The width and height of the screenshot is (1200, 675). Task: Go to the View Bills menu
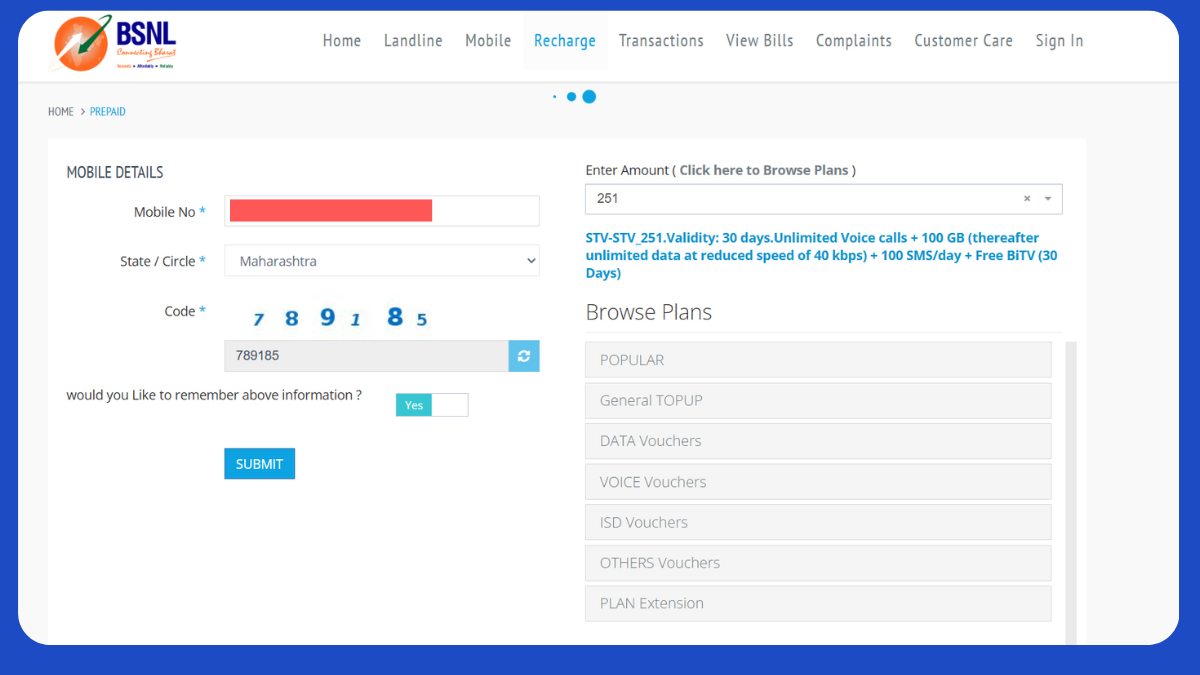point(759,41)
